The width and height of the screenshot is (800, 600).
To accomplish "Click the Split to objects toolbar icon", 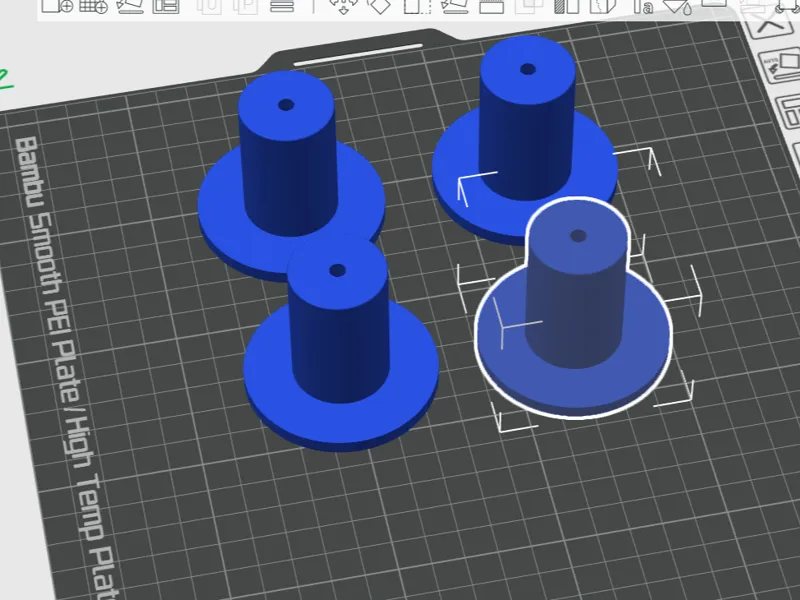I will click(x=209, y=6).
